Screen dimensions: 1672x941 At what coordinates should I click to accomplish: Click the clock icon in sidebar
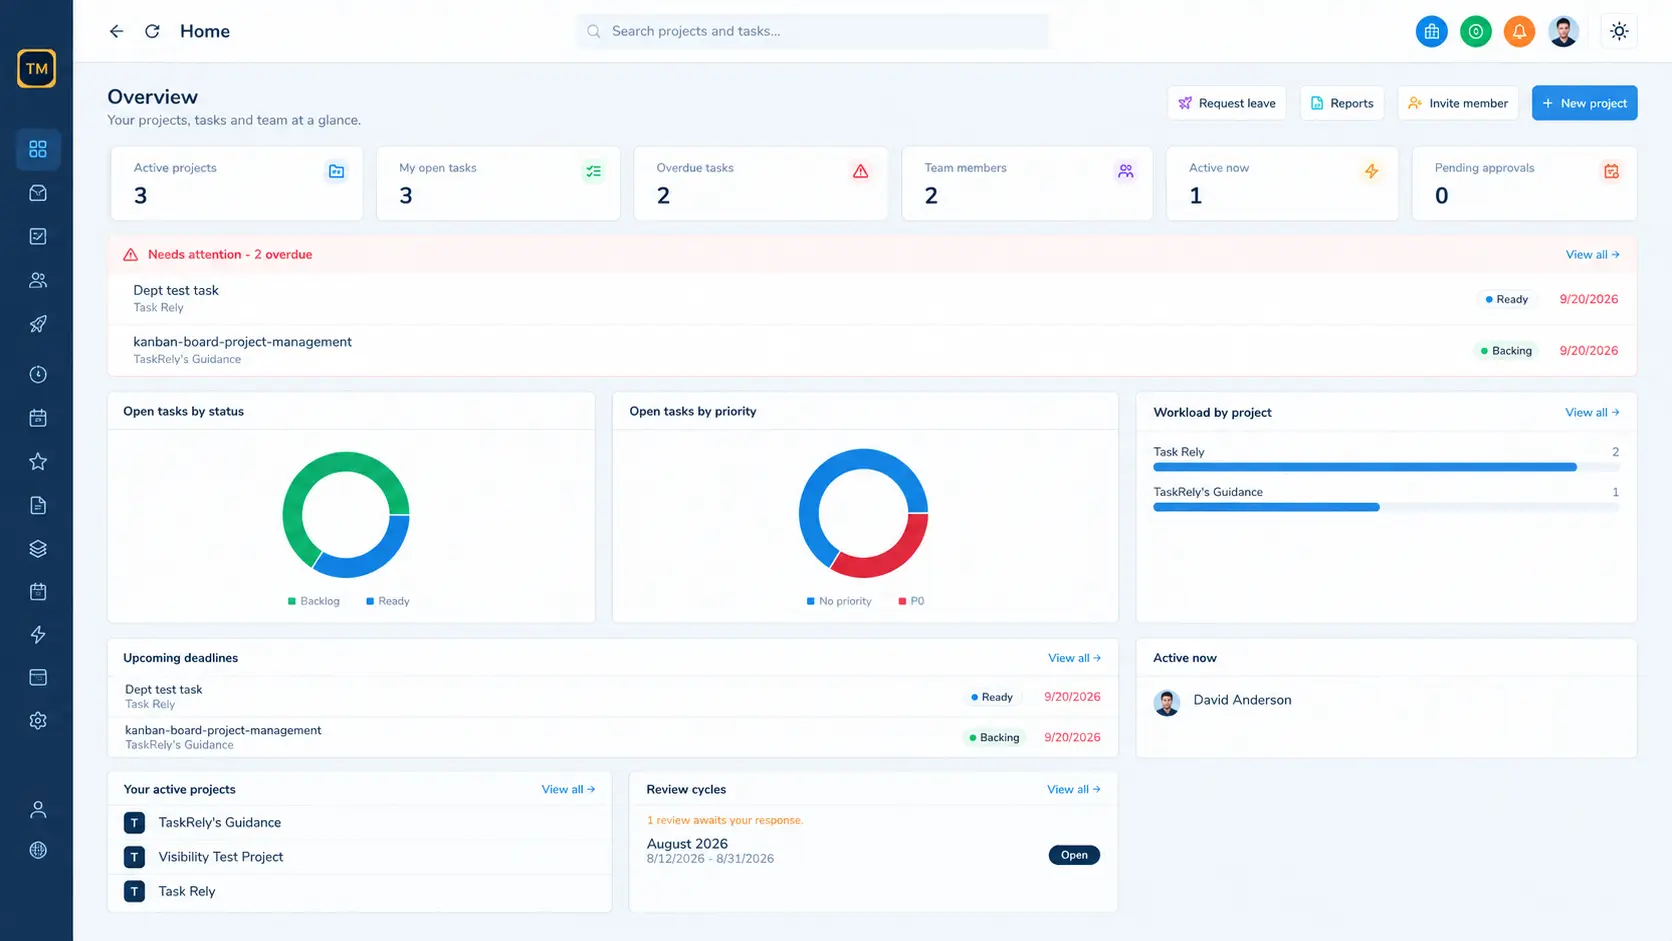pos(38,374)
